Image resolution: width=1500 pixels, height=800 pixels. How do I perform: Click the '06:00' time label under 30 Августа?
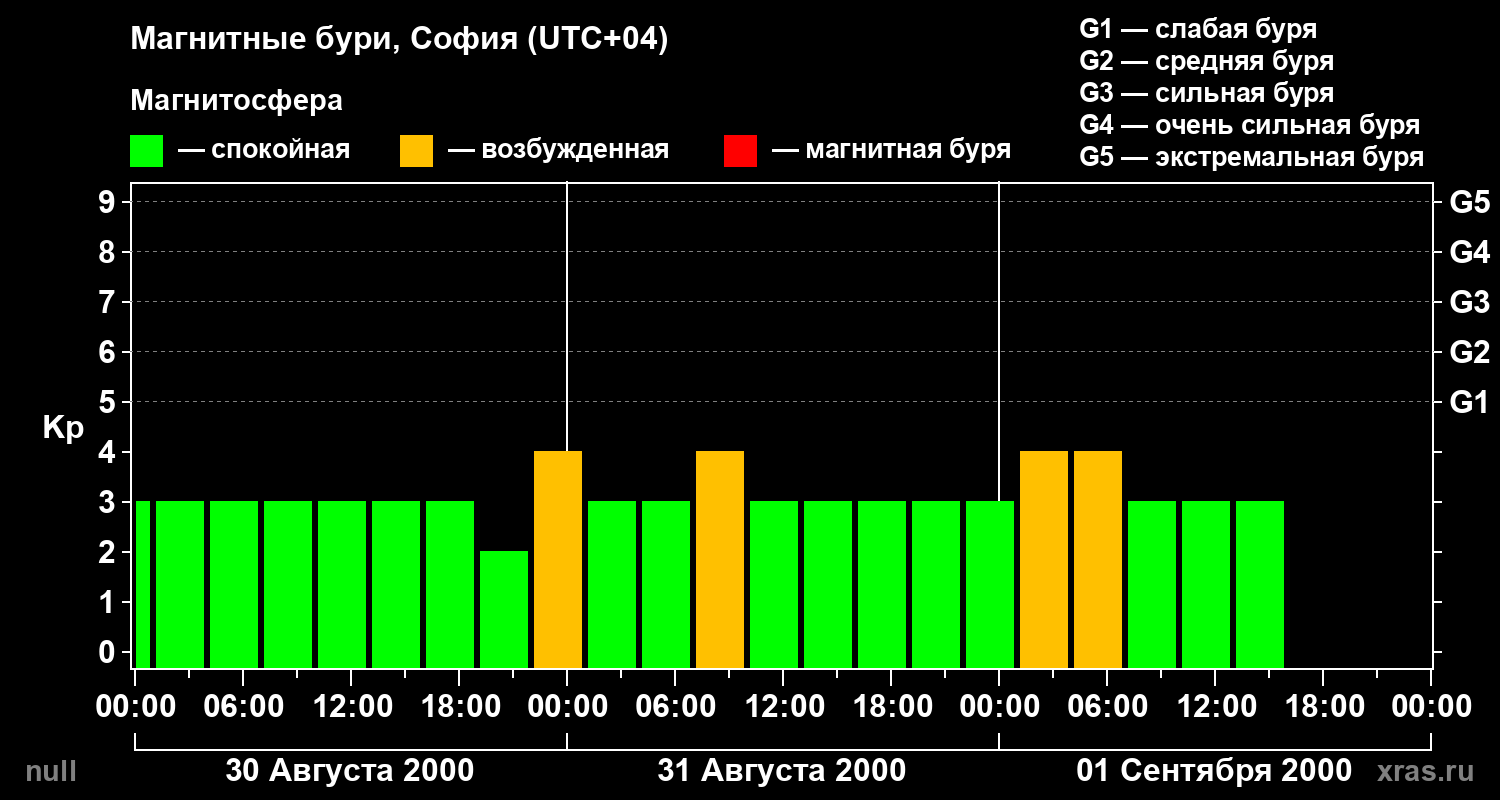[242, 707]
